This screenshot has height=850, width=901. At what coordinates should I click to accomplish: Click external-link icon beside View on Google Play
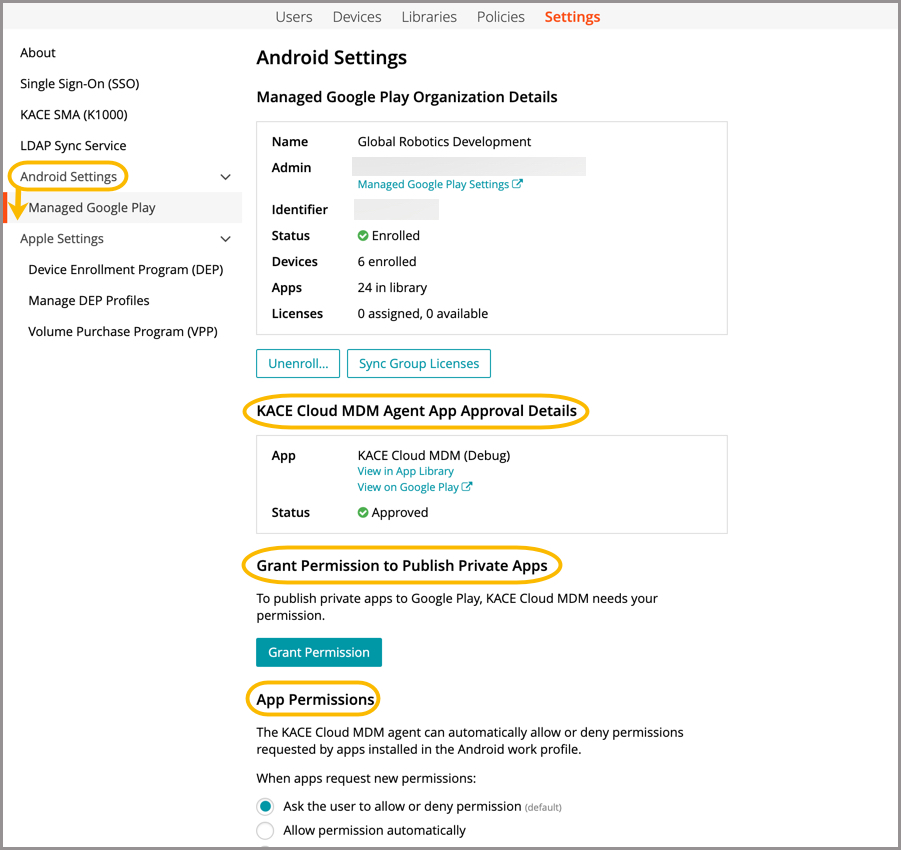point(467,487)
